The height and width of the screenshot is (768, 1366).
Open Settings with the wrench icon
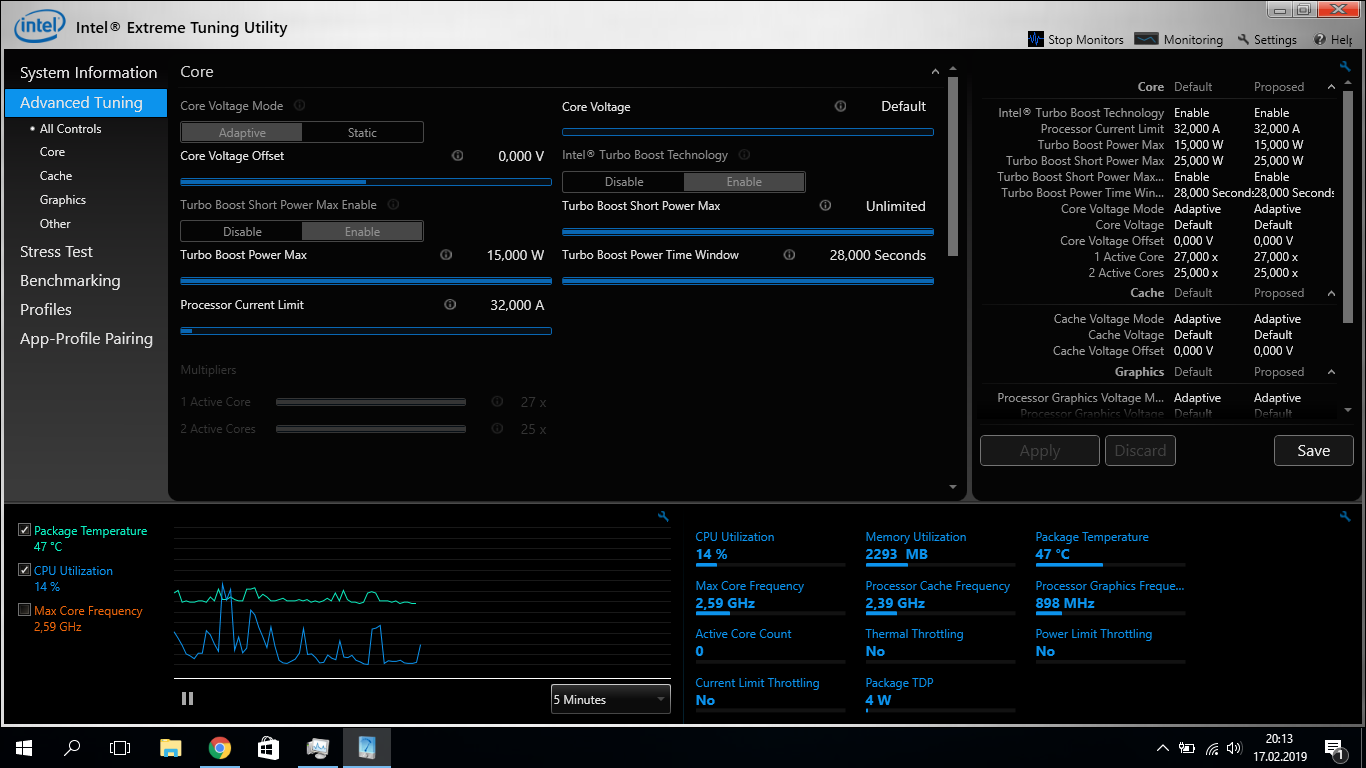point(1267,39)
